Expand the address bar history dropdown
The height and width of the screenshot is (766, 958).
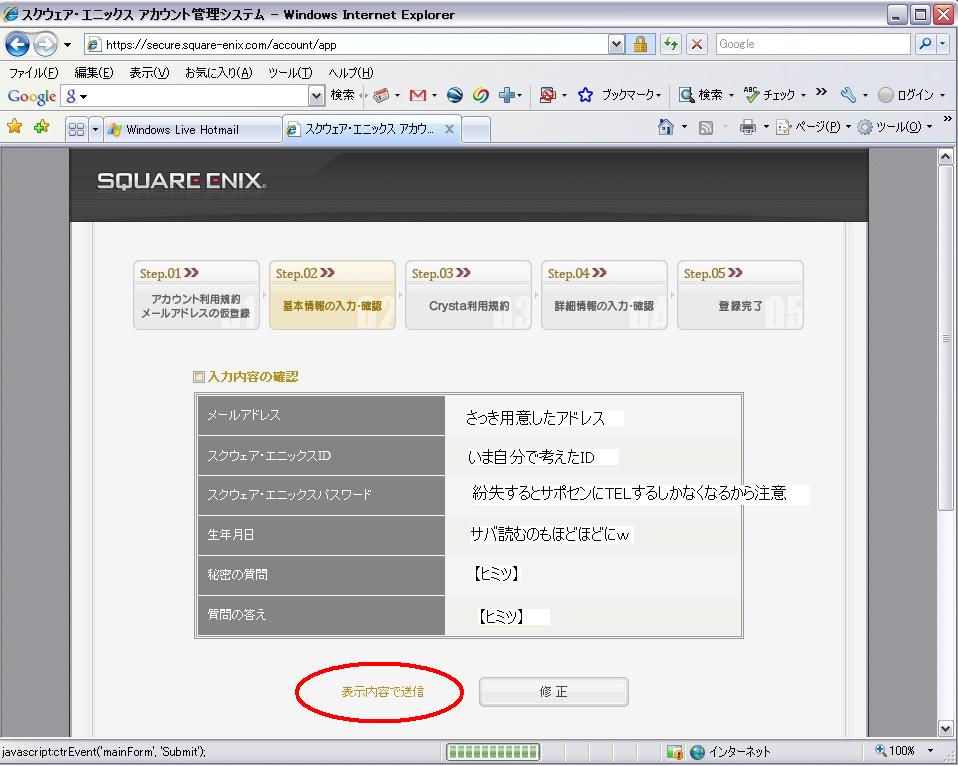(616, 44)
